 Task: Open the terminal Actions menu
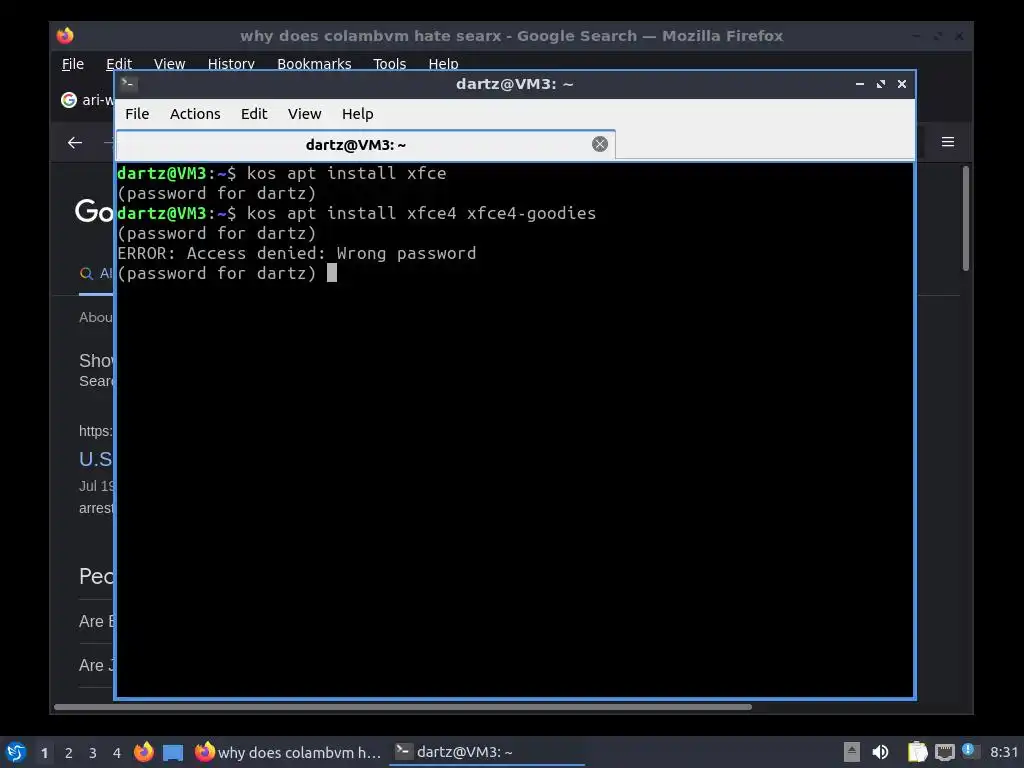(x=195, y=114)
